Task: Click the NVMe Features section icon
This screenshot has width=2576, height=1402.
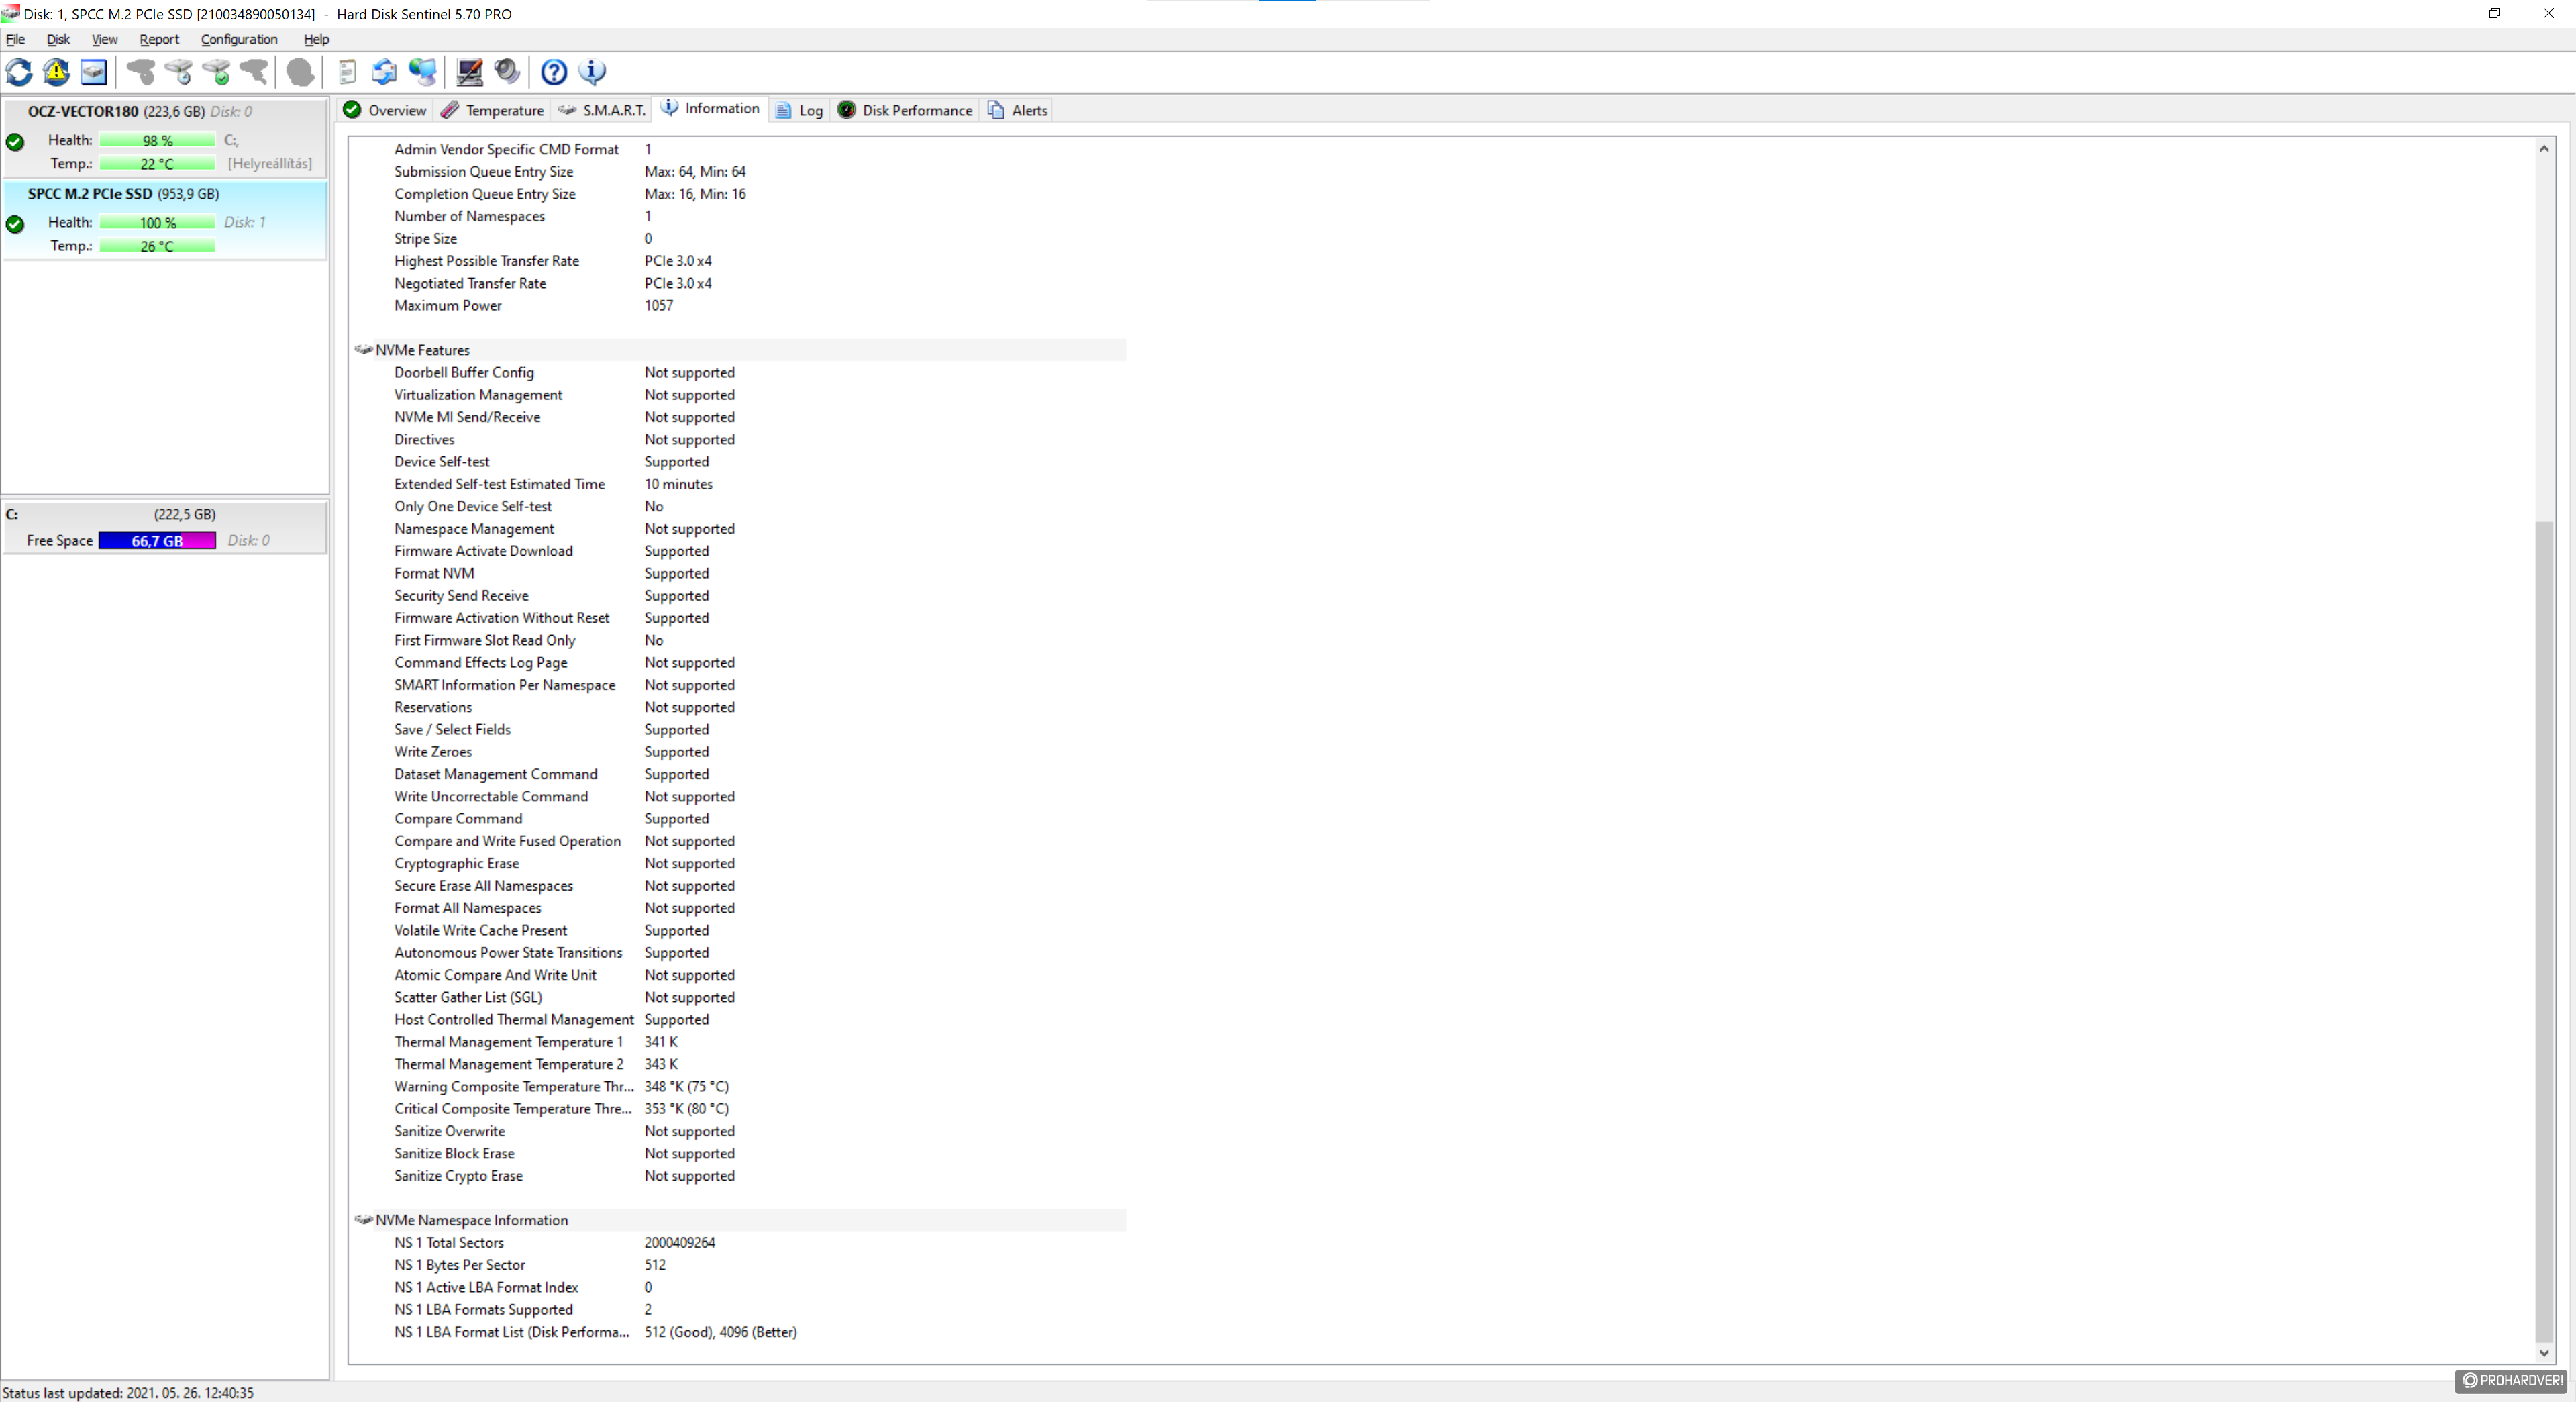Action: (364, 350)
